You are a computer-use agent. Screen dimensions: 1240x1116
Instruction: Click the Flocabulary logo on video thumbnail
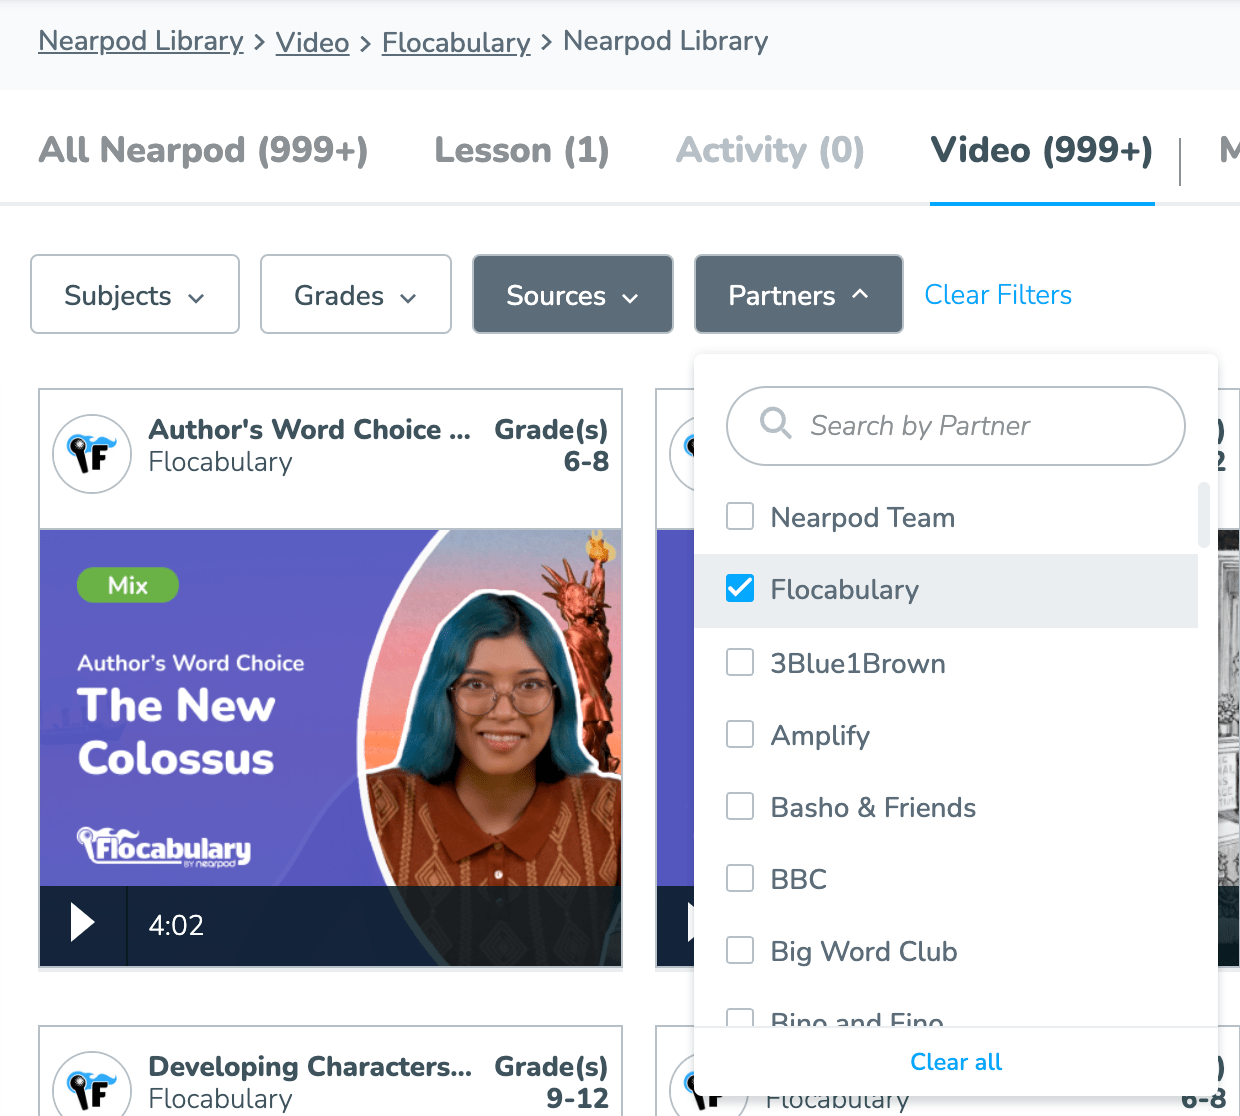[x=164, y=847]
